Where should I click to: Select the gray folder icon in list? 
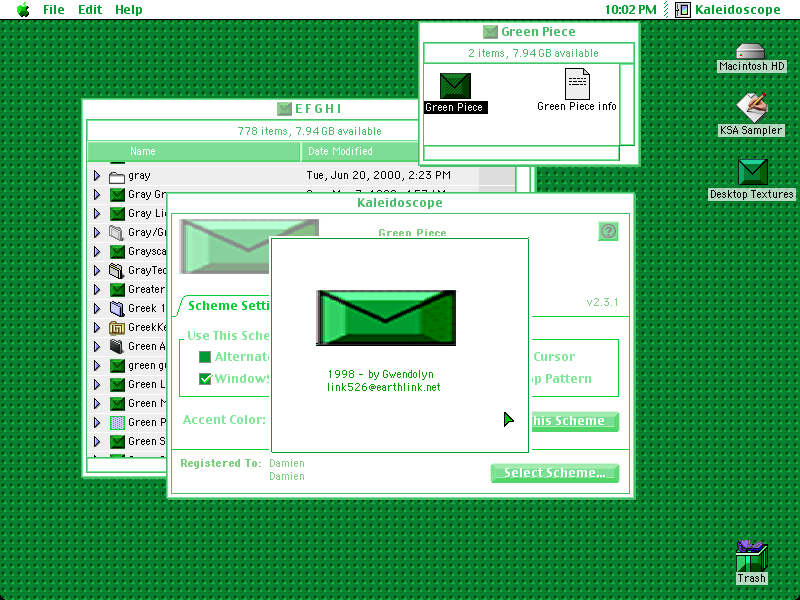[x=117, y=177]
